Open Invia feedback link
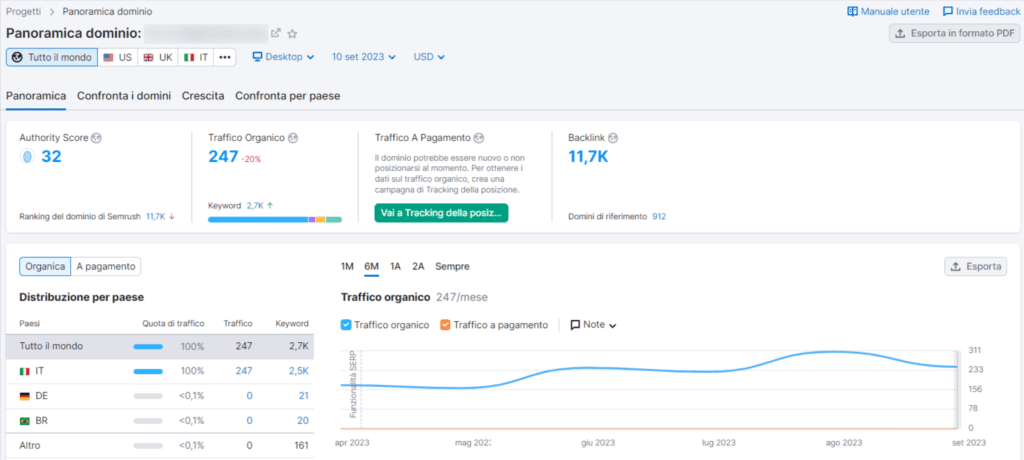 point(982,12)
